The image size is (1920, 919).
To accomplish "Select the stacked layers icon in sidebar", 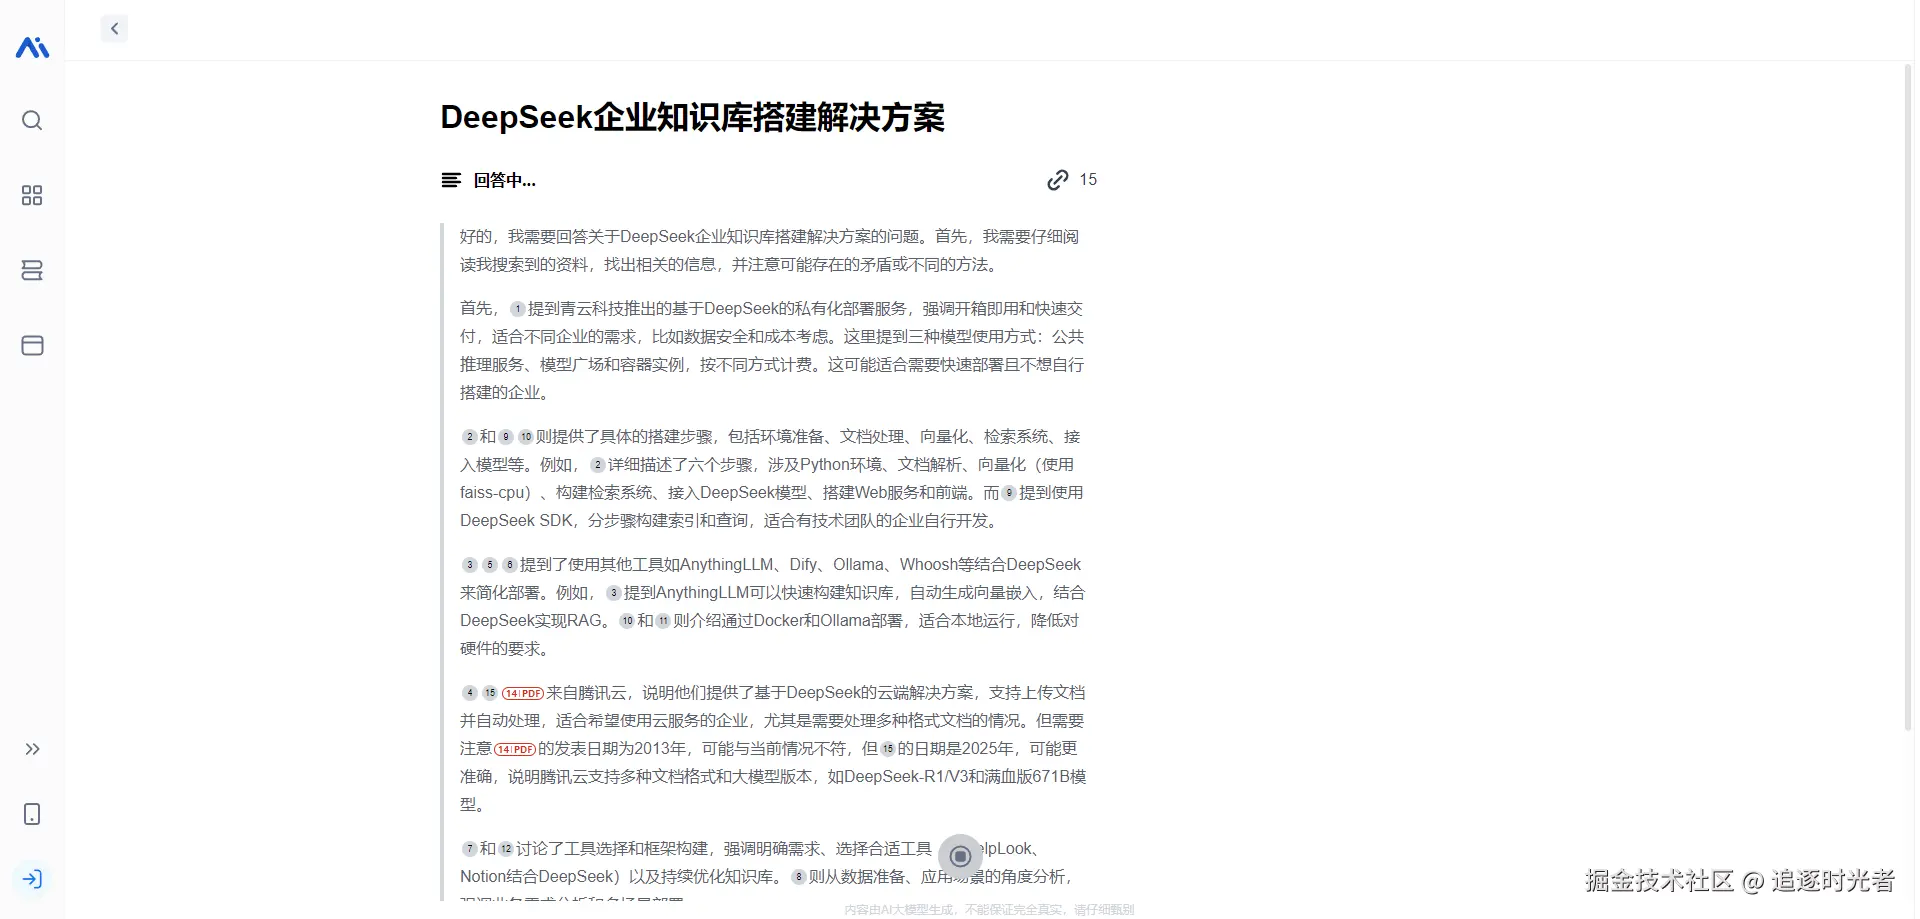I will [x=32, y=270].
